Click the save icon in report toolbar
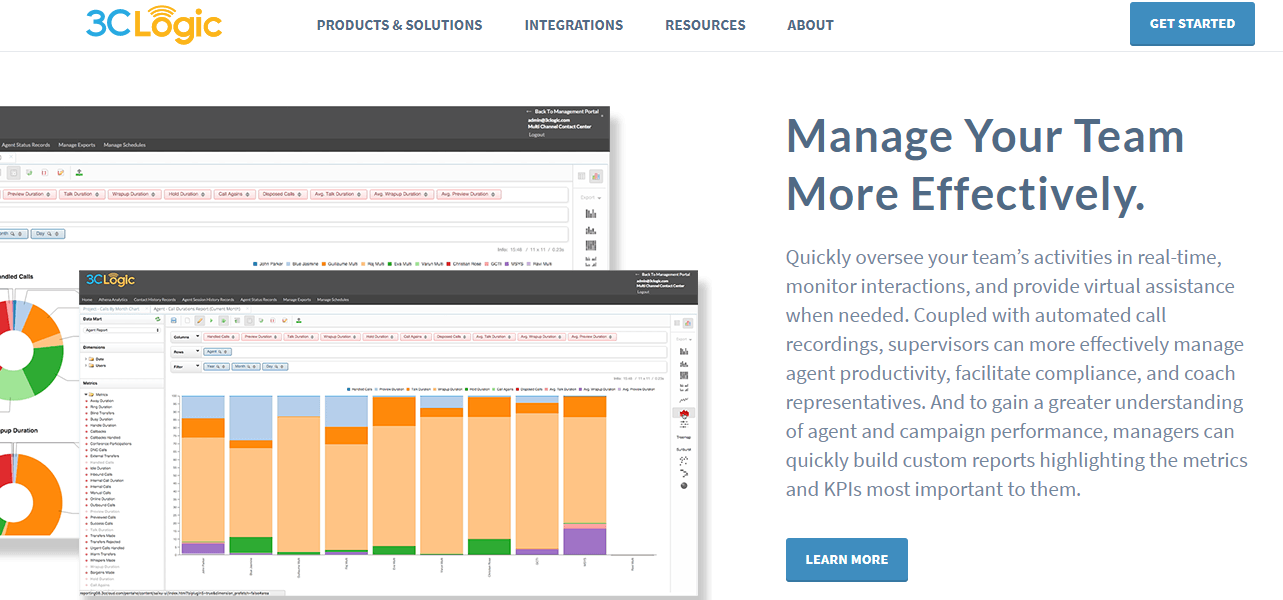Viewport: 1283px width, 600px height. pyautogui.click(x=174, y=321)
